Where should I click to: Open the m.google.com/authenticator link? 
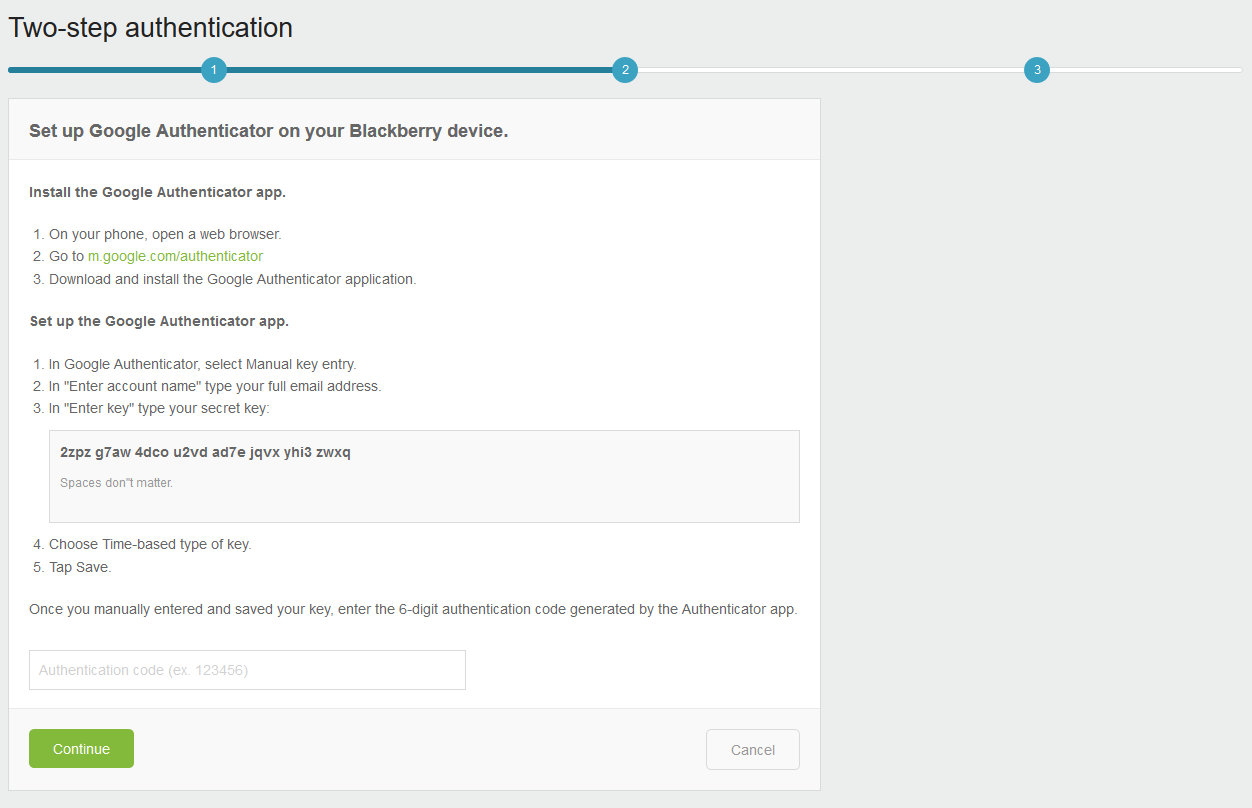(x=175, y=256)
